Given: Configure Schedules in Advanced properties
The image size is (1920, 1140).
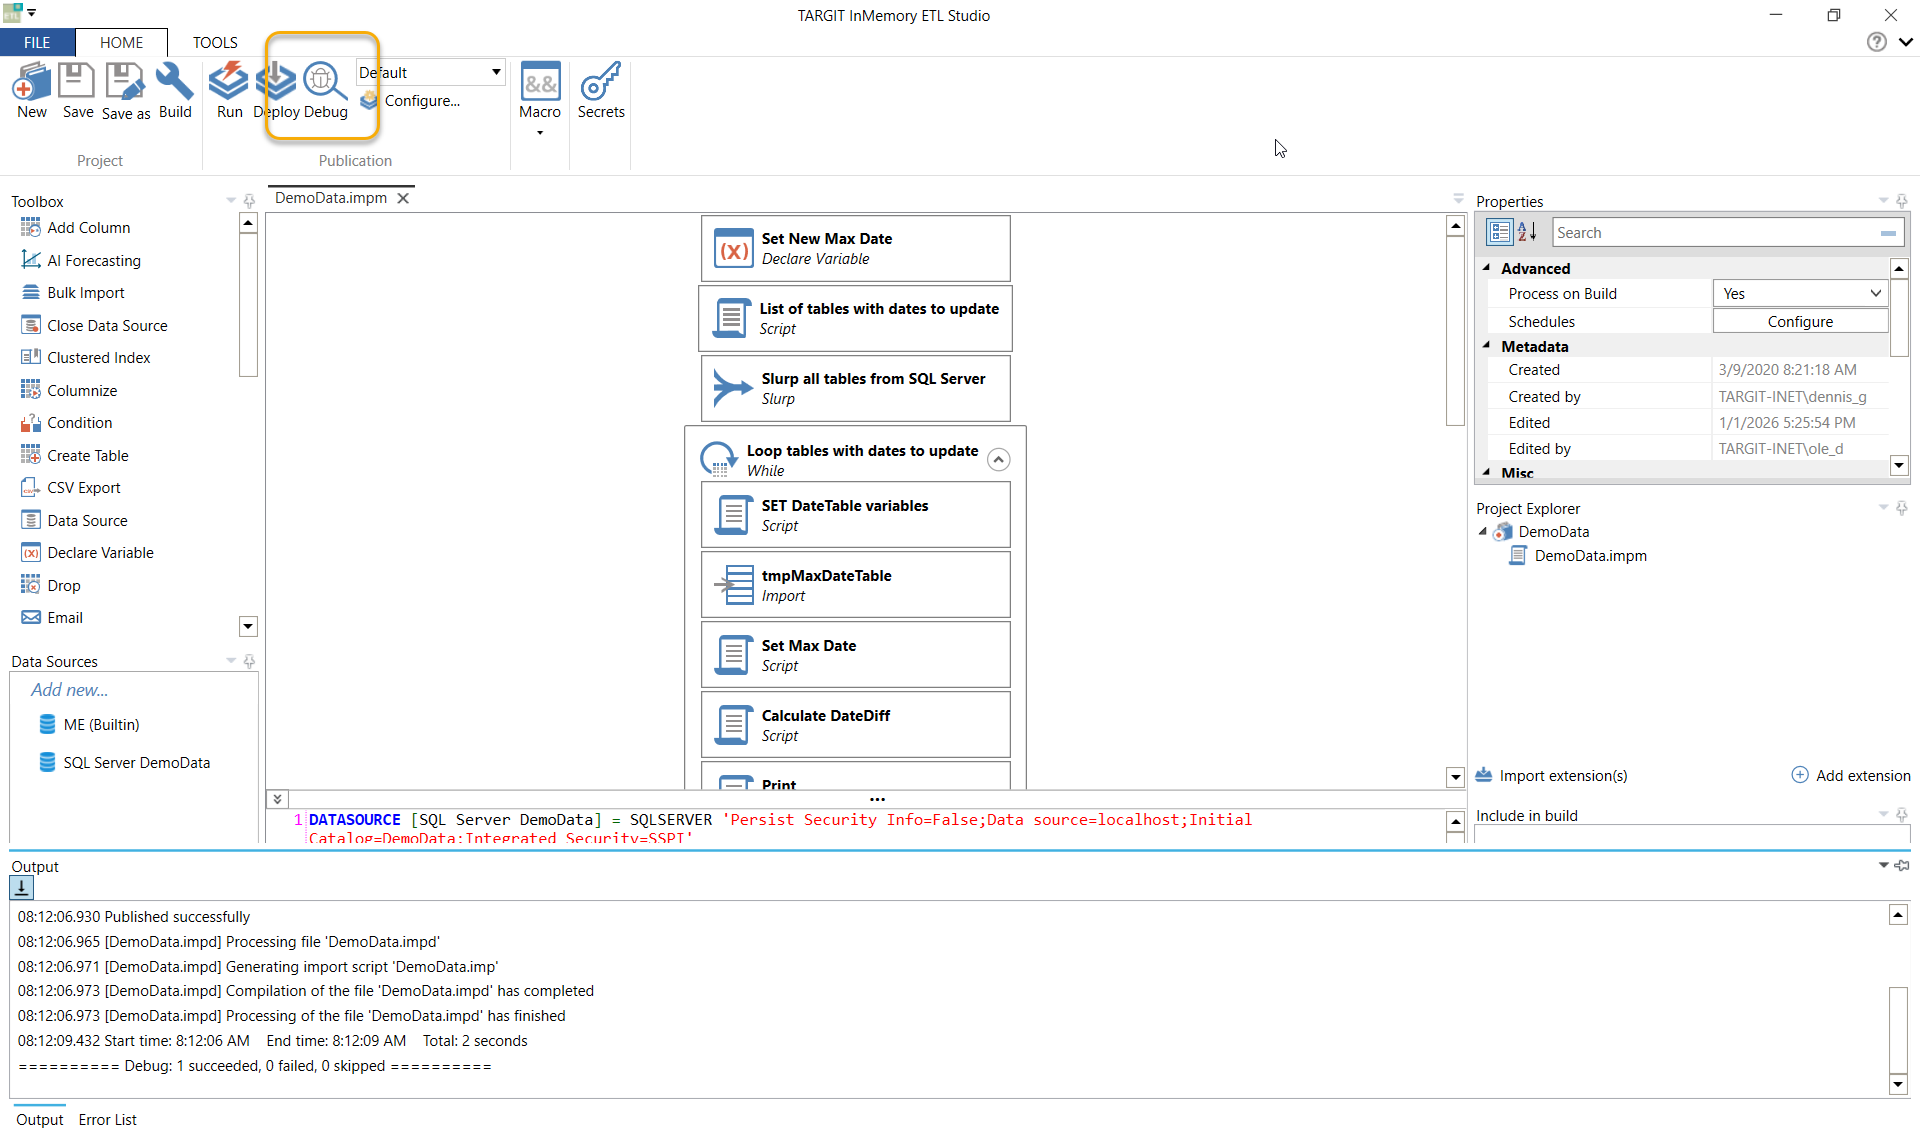Looking at the screenshot, I should pyautogui.click(x=1799, y=321).
